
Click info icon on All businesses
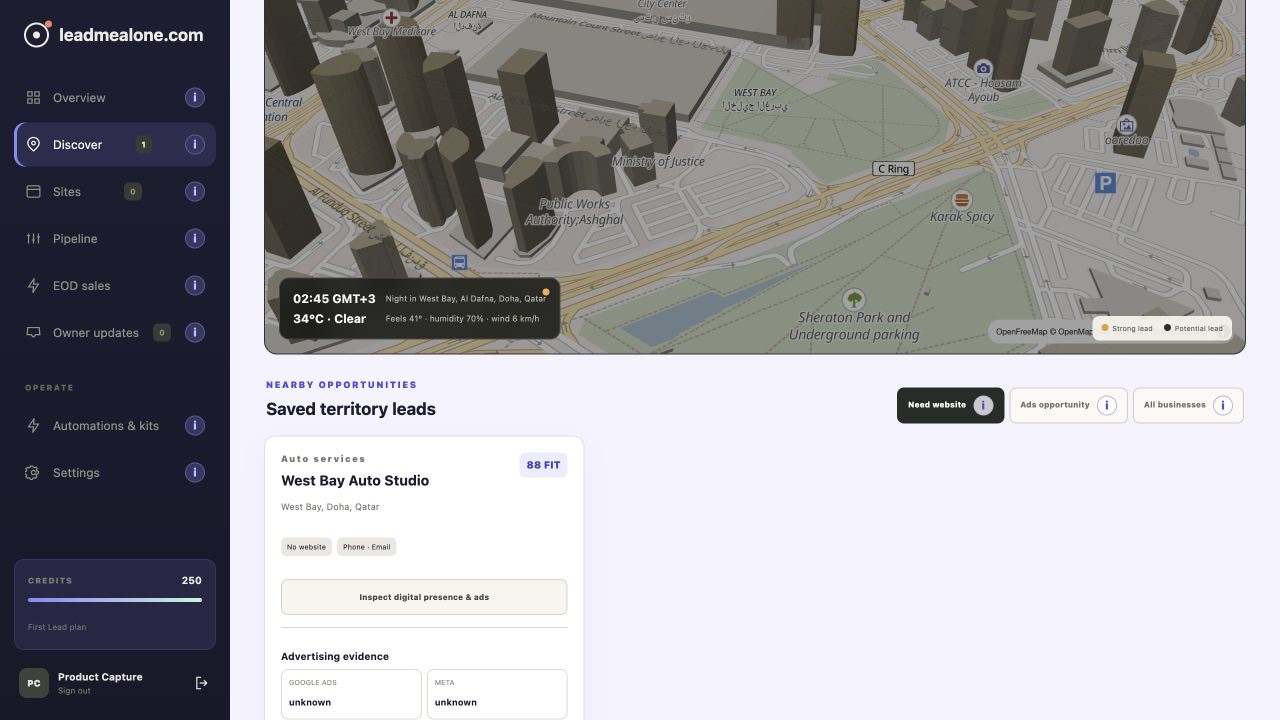click(x=1223, y=405)
